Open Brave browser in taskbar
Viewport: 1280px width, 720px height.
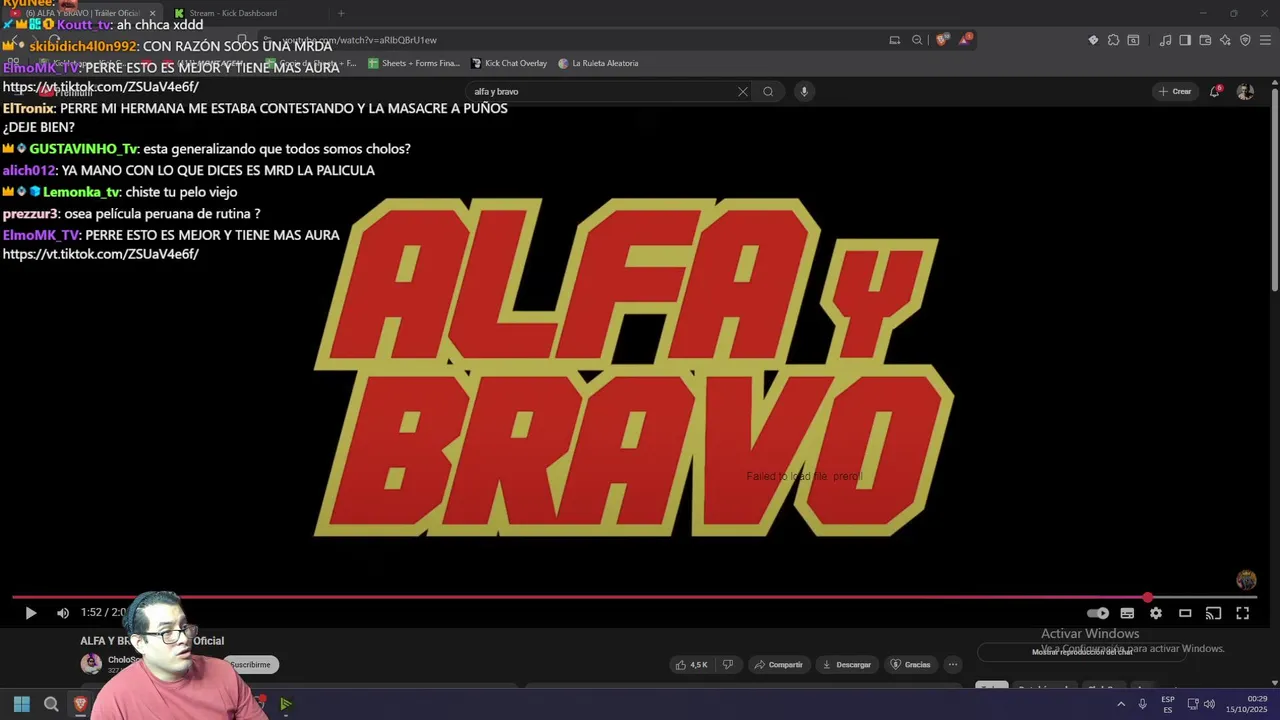(x=80, y=704)
